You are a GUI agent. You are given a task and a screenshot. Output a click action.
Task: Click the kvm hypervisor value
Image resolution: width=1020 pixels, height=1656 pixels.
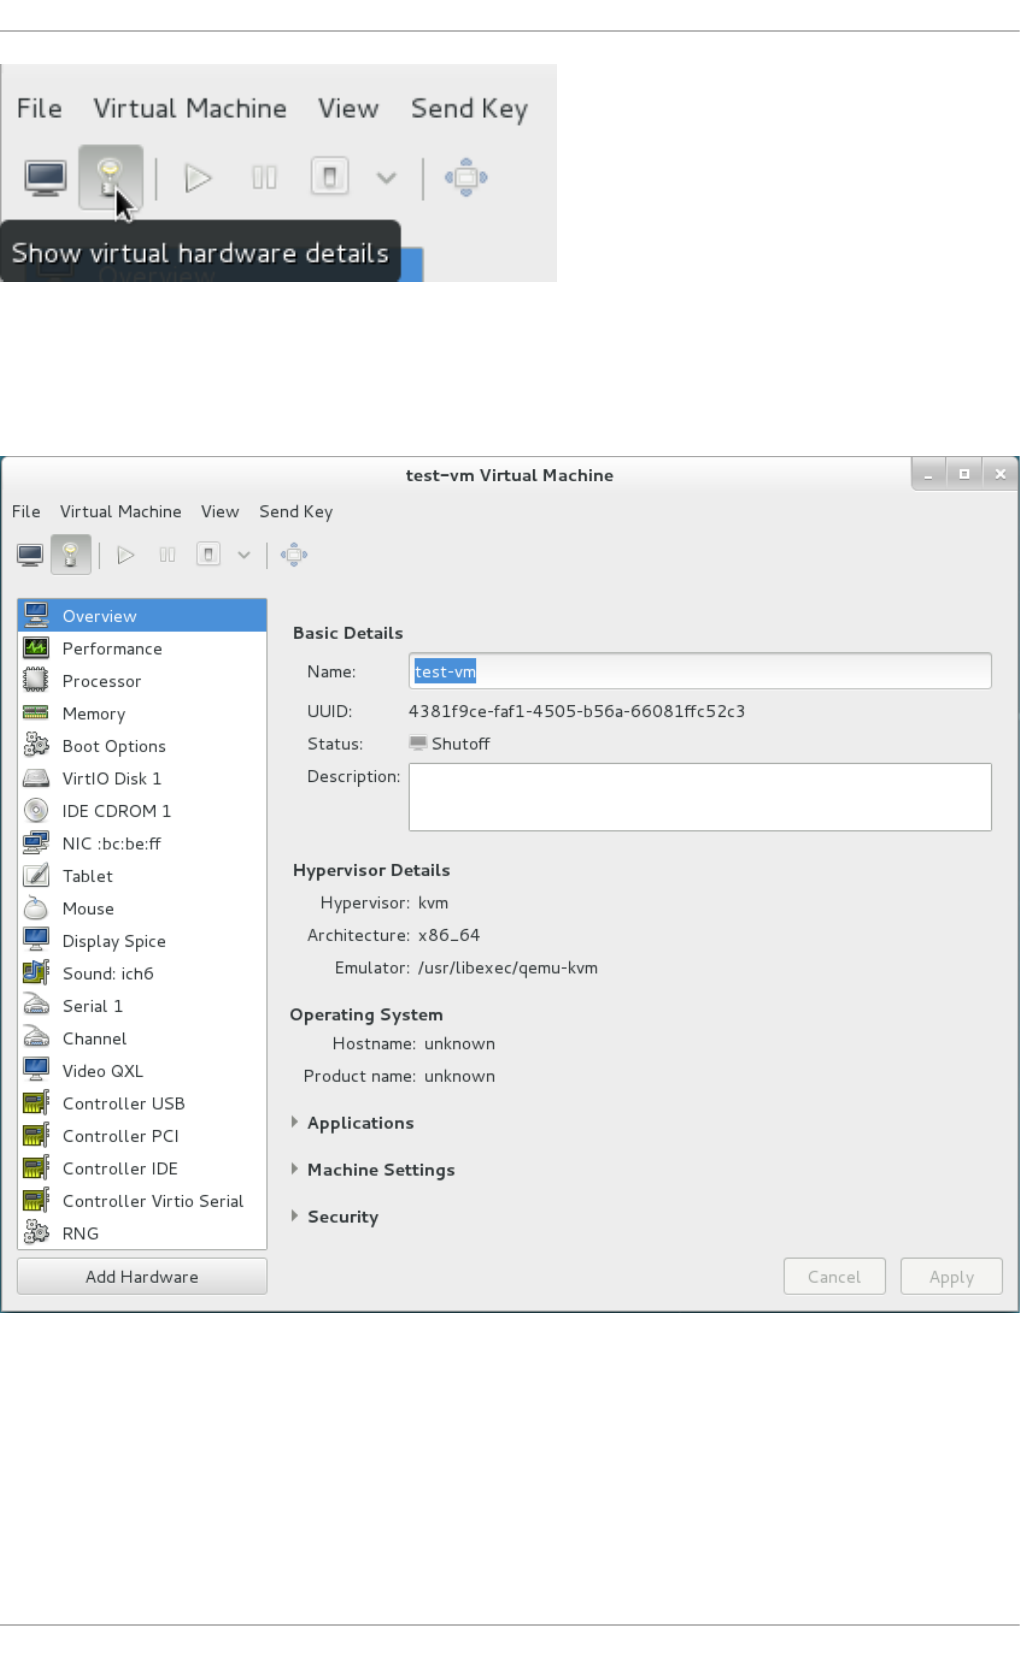[433, 903]
